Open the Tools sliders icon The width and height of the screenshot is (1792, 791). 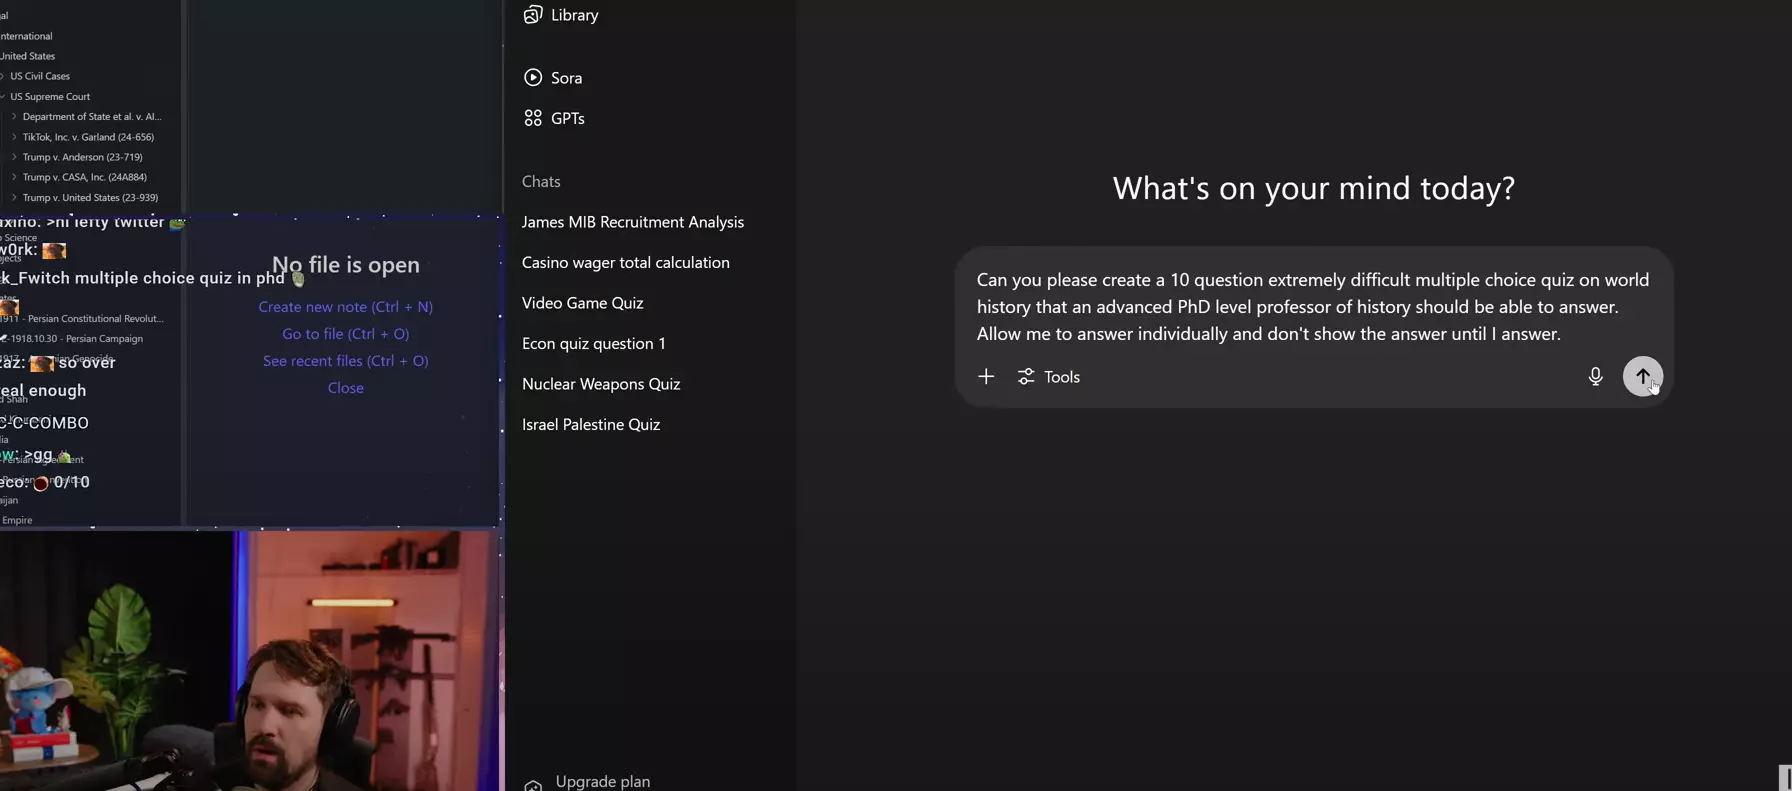[1026, 377]
